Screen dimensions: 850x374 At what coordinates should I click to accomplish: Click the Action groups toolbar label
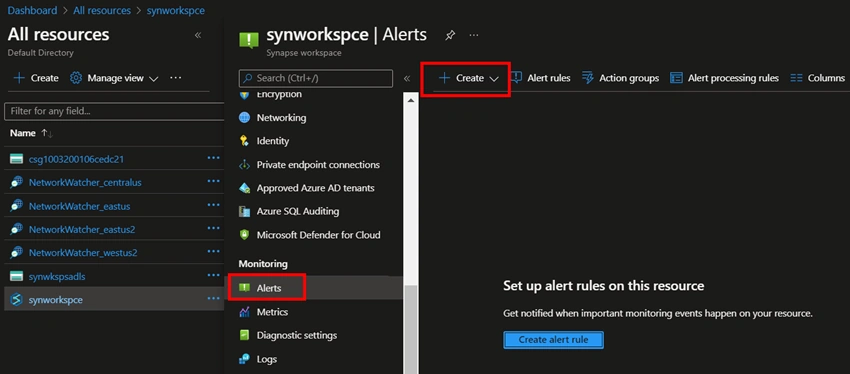tap(629, 78)
